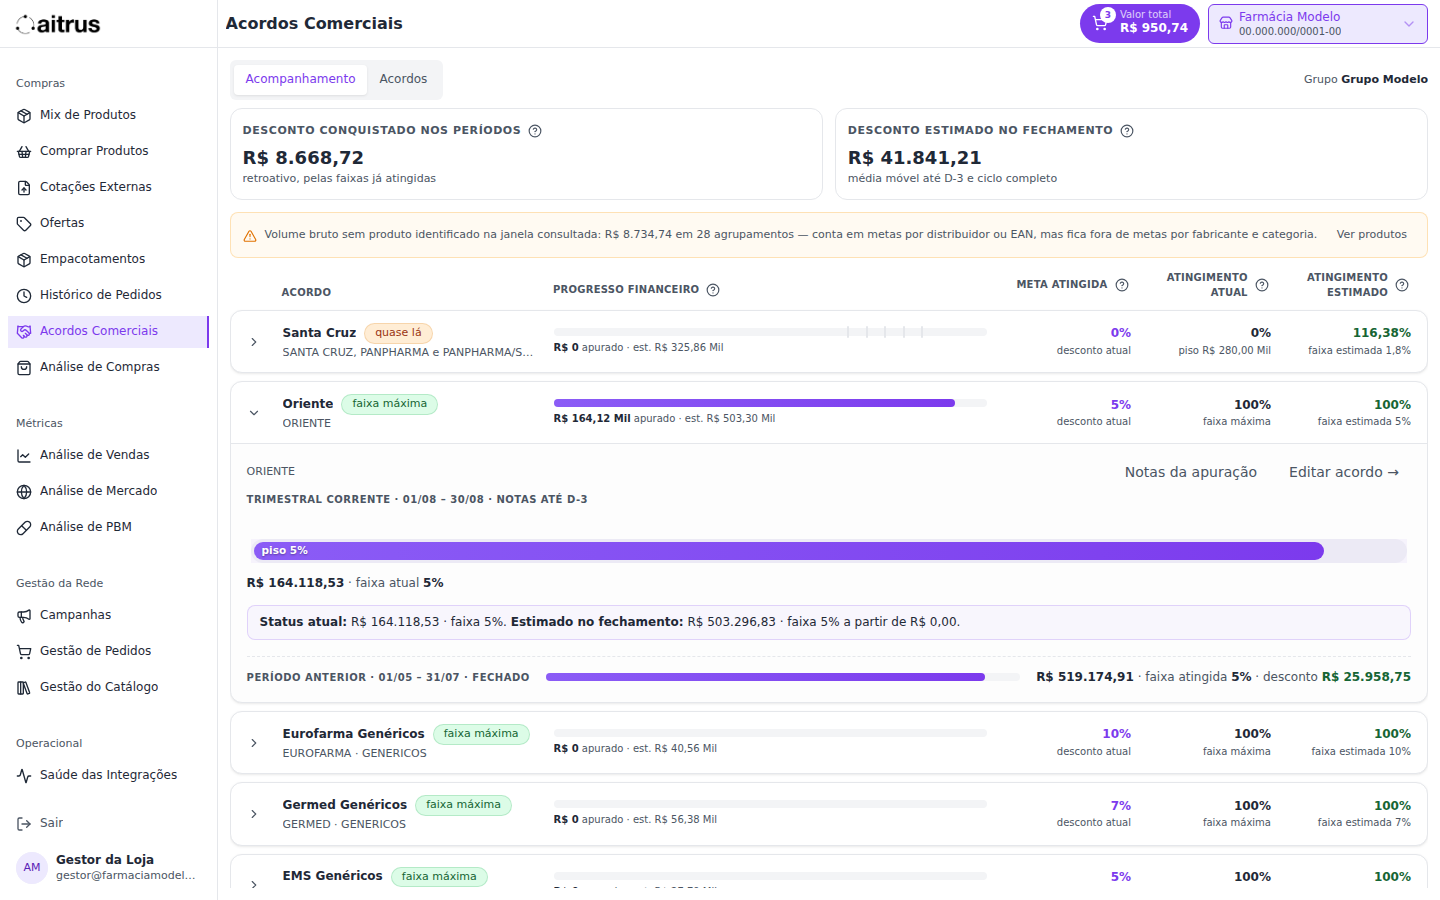This screenshot has height=900, width=1440.
Task: Click help icon next to Progresso Financeiro
Action: [x=713, y=290]
